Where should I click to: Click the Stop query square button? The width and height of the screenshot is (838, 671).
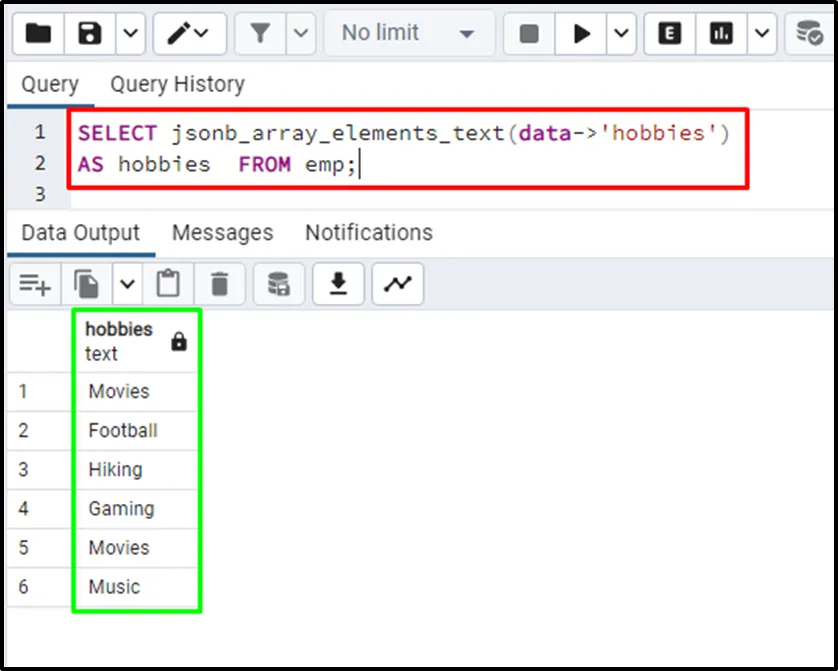(x=529, y=34)
